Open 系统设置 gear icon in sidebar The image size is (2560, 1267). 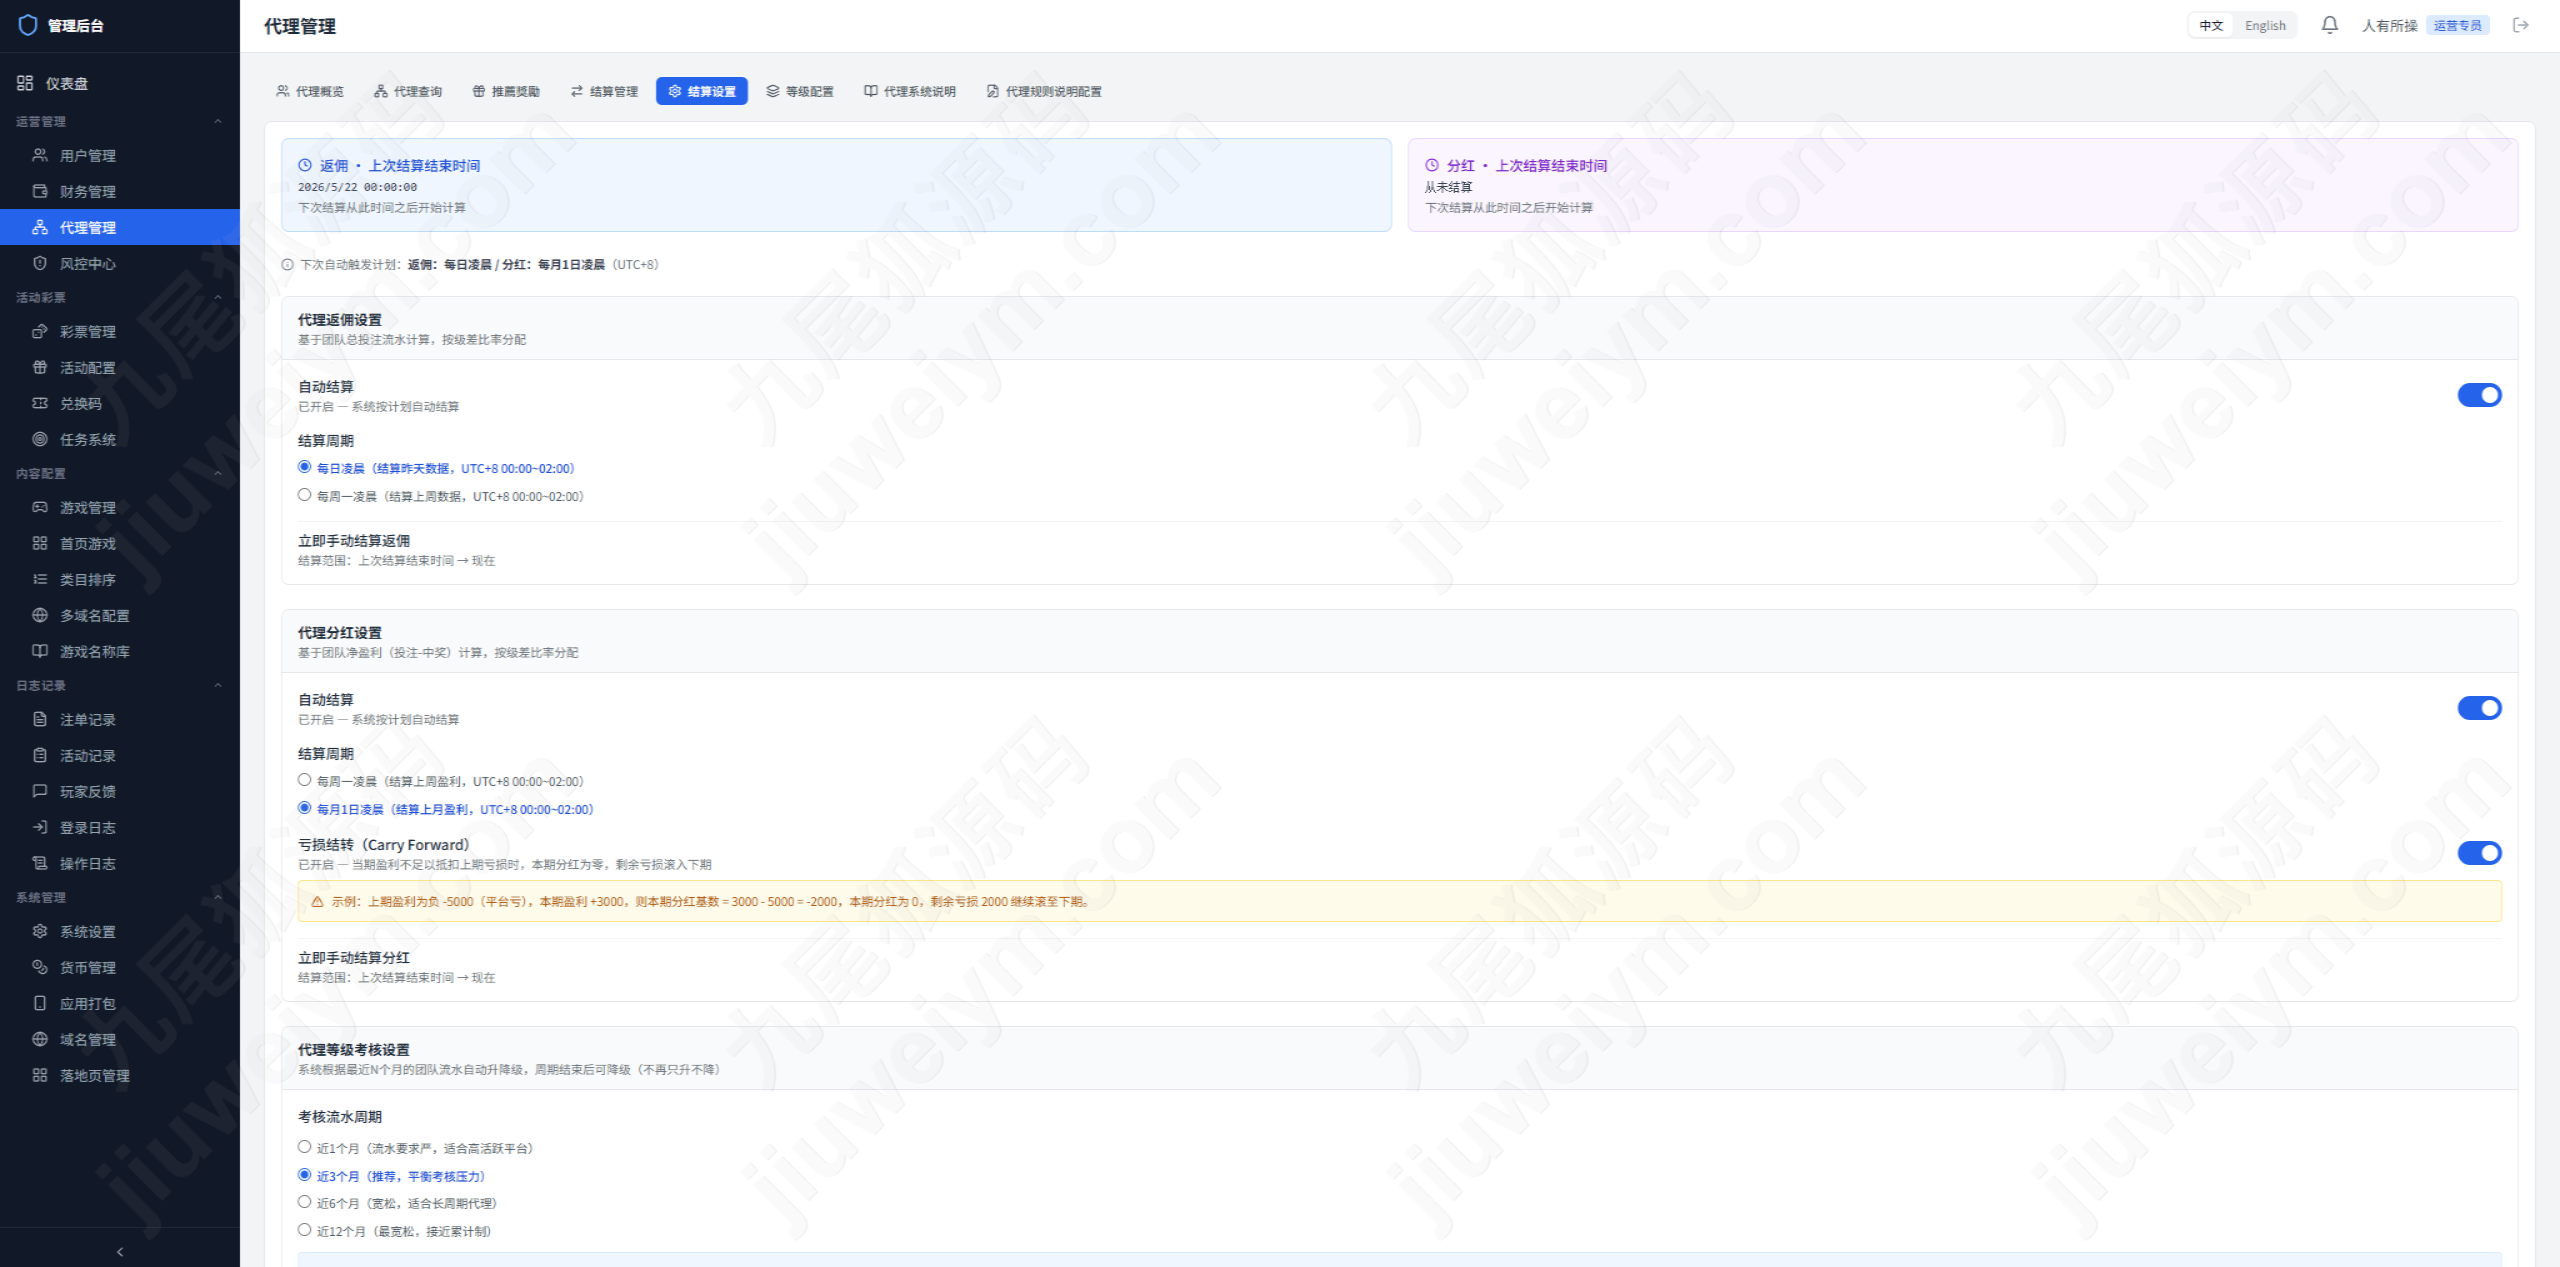[40, 931]
